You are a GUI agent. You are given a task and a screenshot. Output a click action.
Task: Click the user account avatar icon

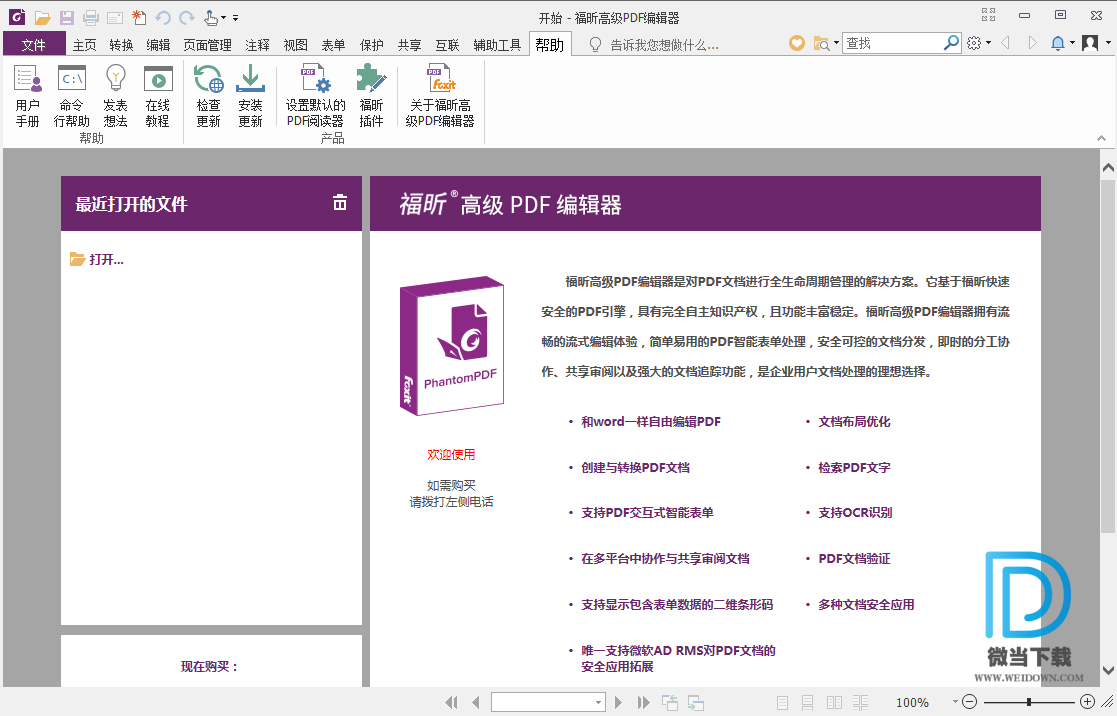tap(1090, 43)
